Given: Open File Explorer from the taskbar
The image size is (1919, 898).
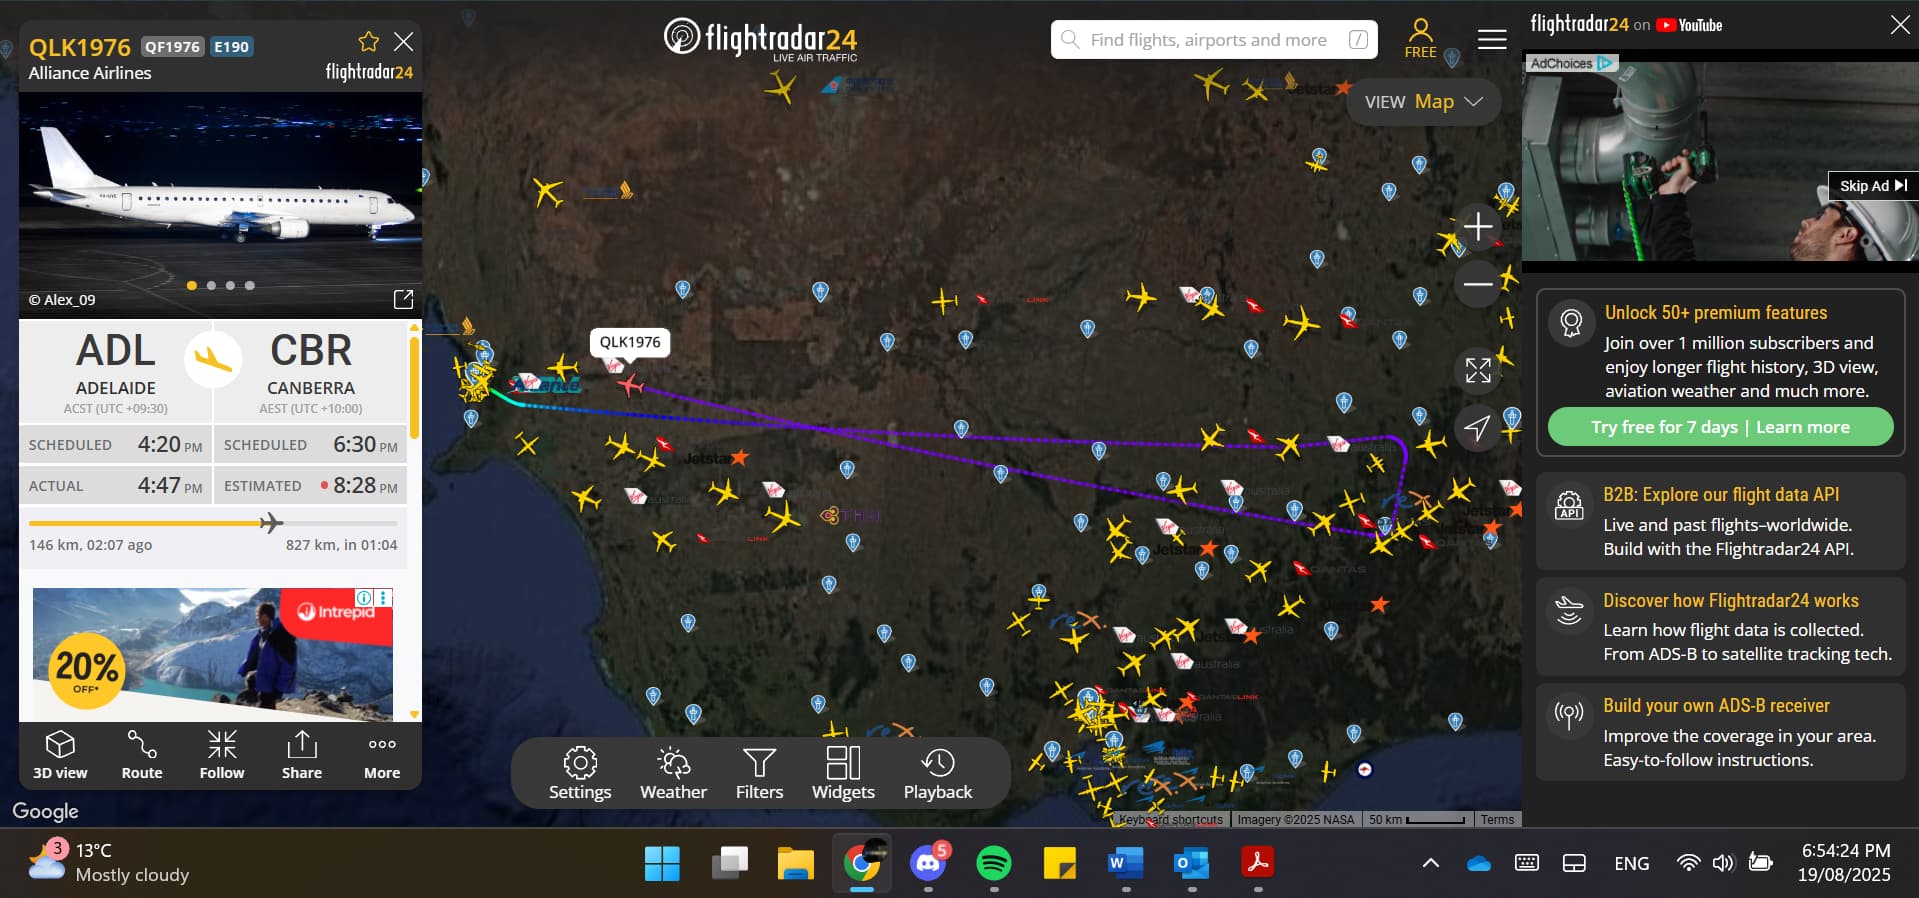Looking at the screenshot, I should (796, 863).
